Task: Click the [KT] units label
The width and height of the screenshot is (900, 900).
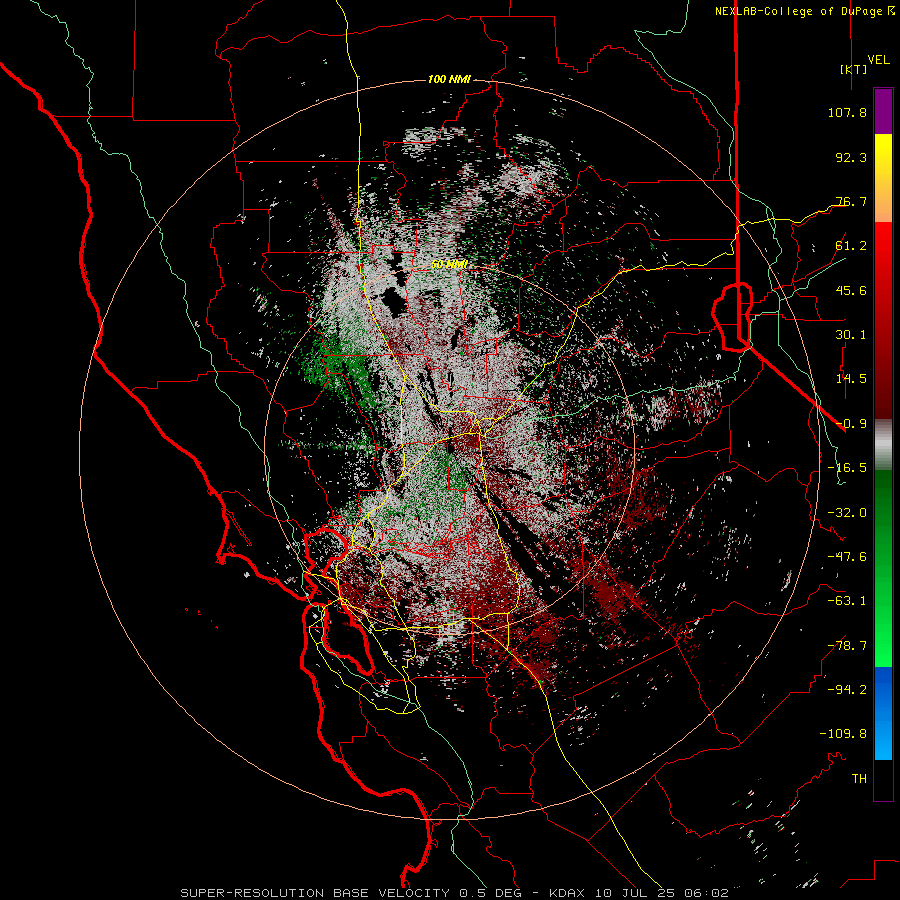Action: [x=853, y=69]
